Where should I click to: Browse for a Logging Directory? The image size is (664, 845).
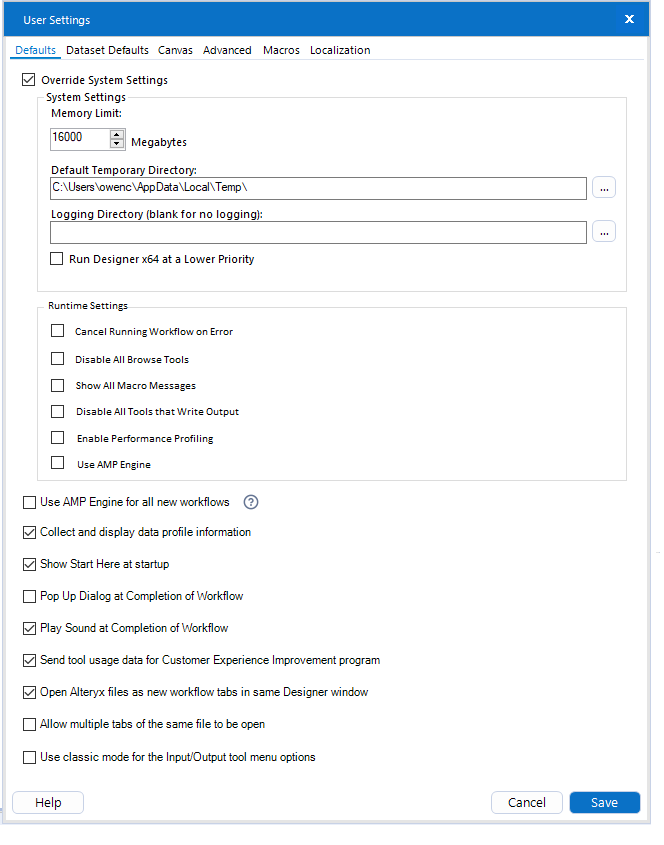[x=604, y=231]
